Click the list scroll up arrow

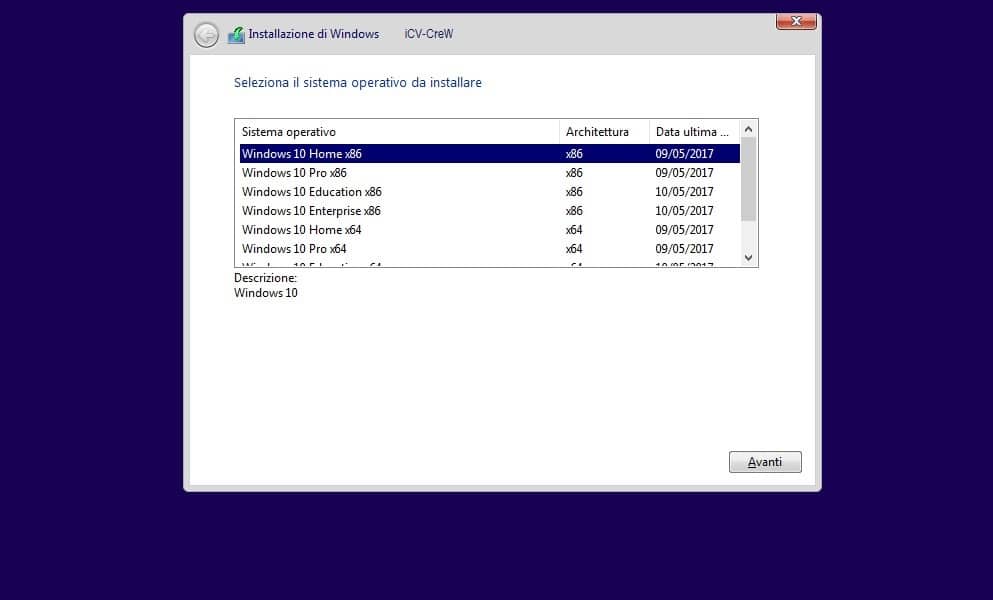click(x=749, y=129)
